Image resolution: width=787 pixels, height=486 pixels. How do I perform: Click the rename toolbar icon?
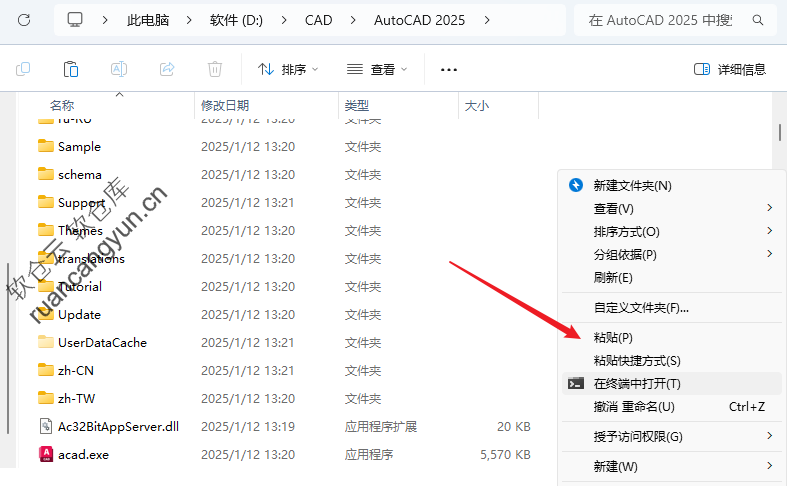[x=118, y=69]
